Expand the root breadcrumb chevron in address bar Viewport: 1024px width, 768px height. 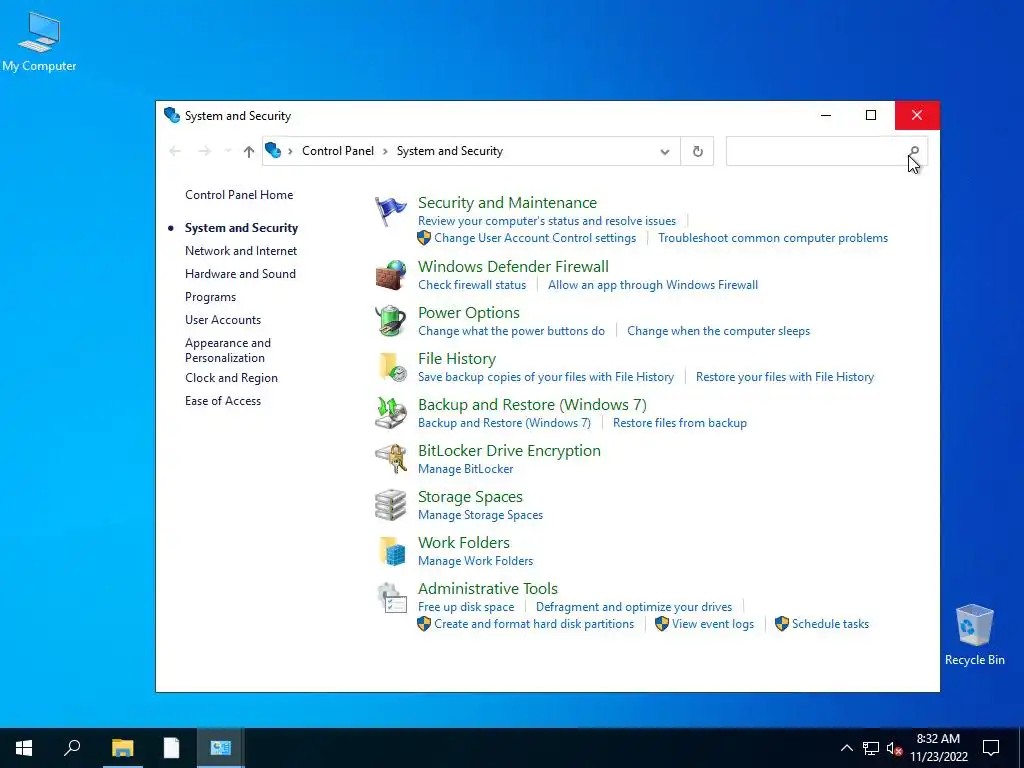(x=290, y=152)
